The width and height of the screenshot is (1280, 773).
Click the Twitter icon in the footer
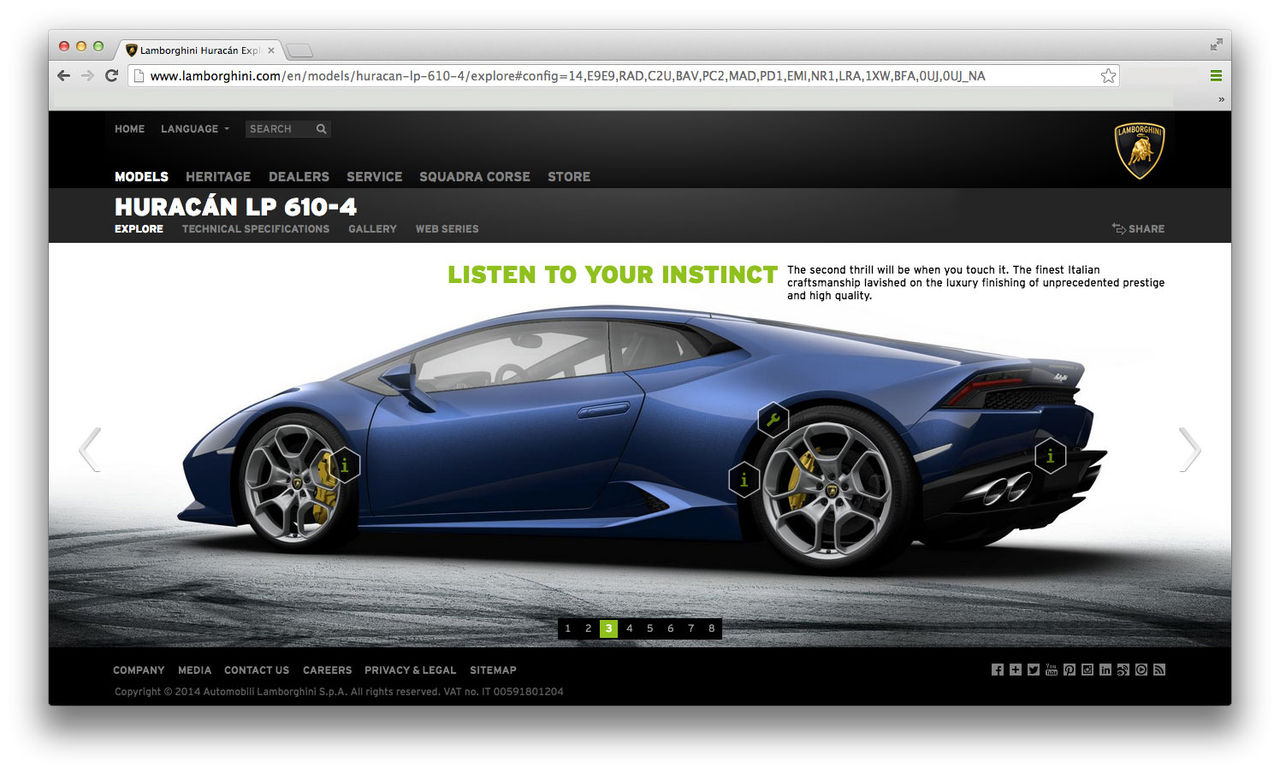coord(1033,669)
